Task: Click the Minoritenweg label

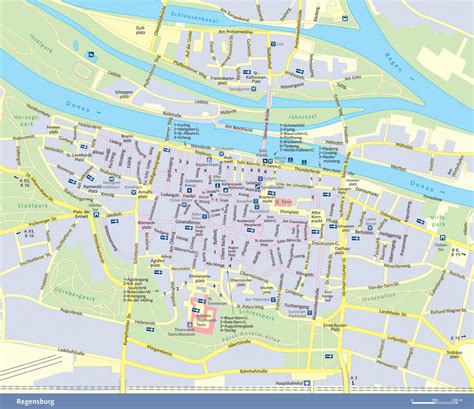Action: pos(397,266)
